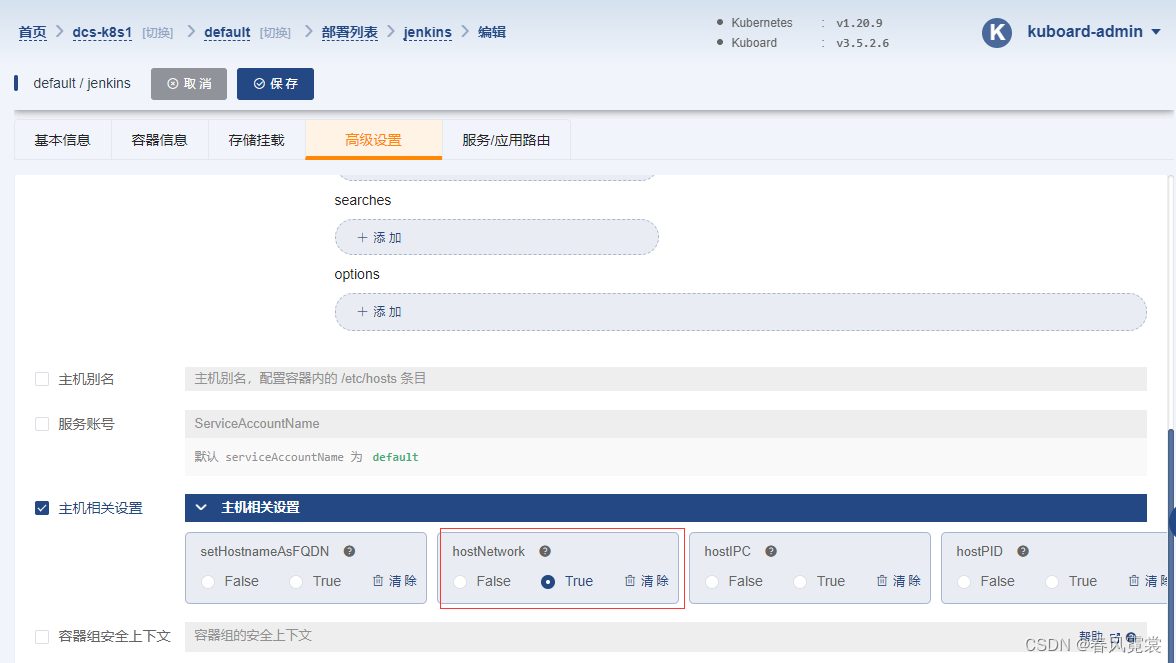Open the dcs-k8s1 cluster breadcrumb
The image size is (1176, 663).
[102, 32]
